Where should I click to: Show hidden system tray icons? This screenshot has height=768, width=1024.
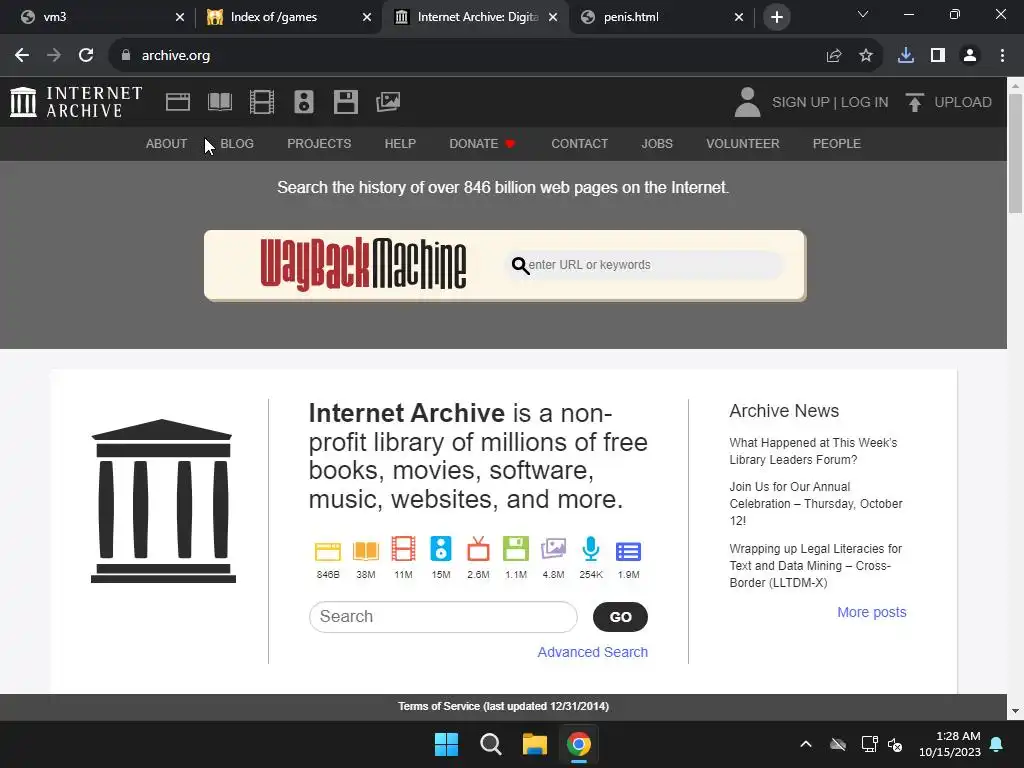(806, 744)
